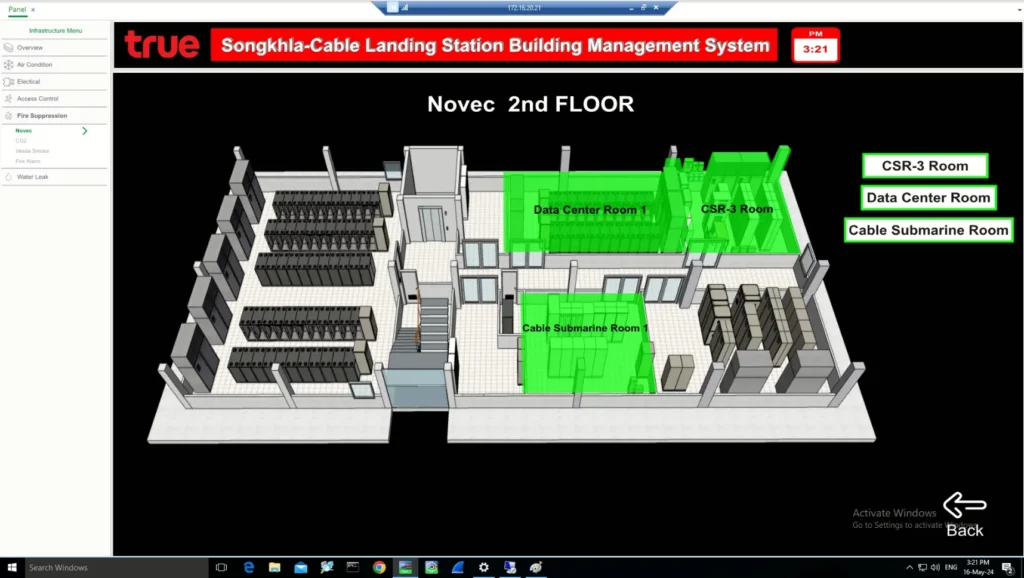Screen dimensions: 1024x578
Task: Open the Paint palette taskbar icon
Action: [536, 568]
